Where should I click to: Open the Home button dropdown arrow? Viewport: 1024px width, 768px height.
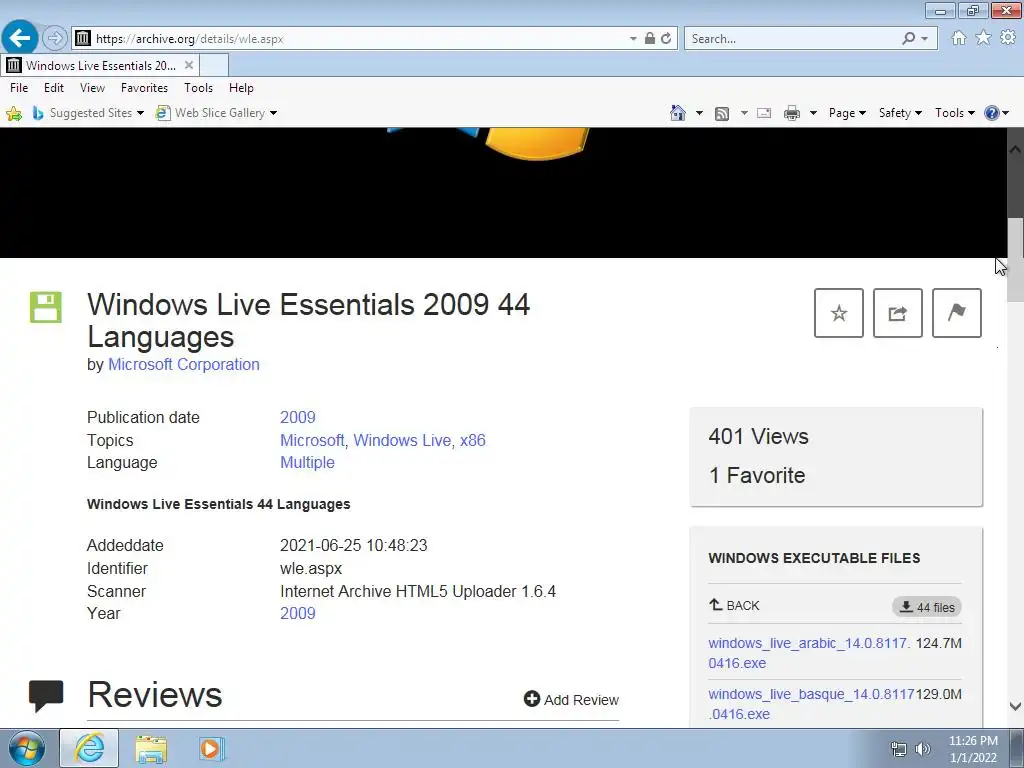(699, 113)
